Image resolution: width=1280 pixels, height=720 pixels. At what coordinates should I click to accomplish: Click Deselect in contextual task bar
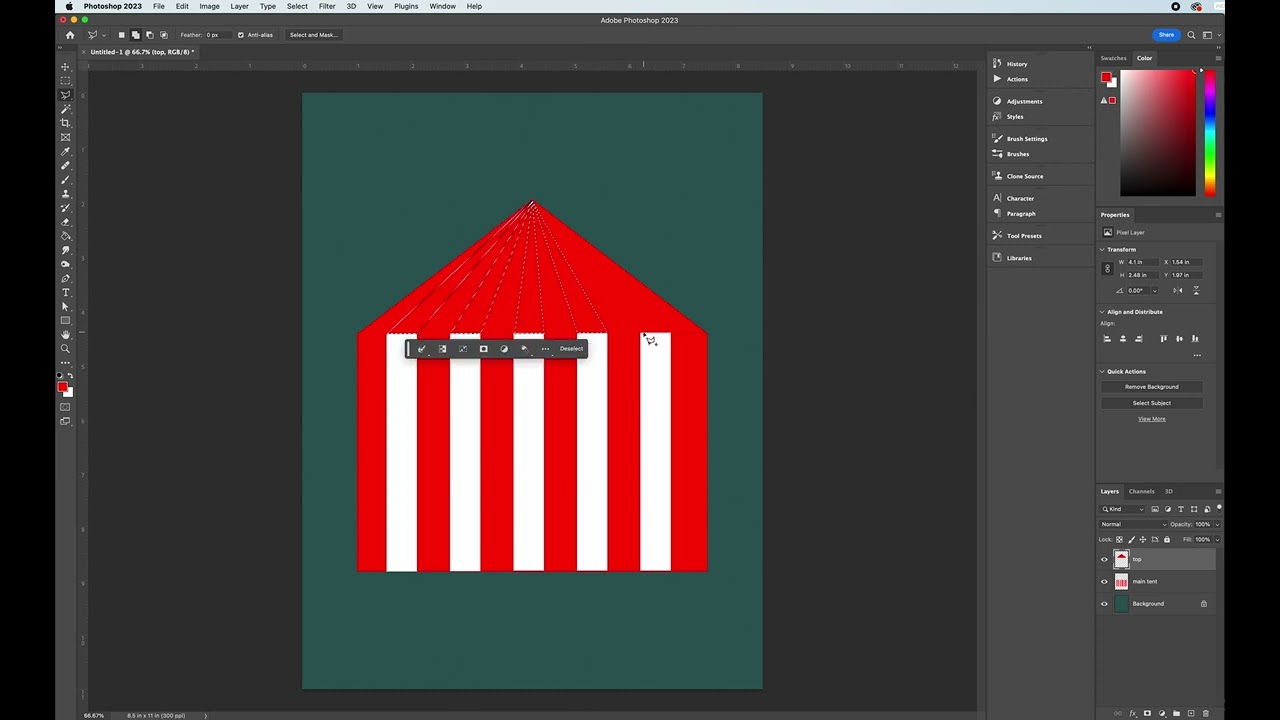point(571,349)
